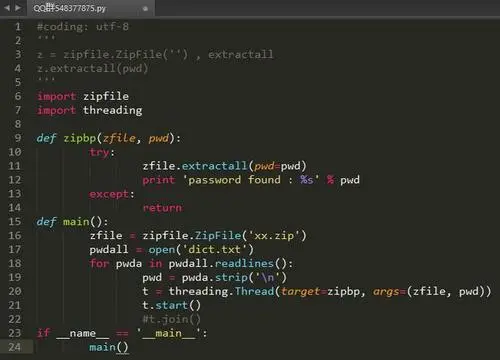The height and width of the screenshot is (360, 500).
Task: Click threading.Thread on line 20
Action: pos(221,291)
